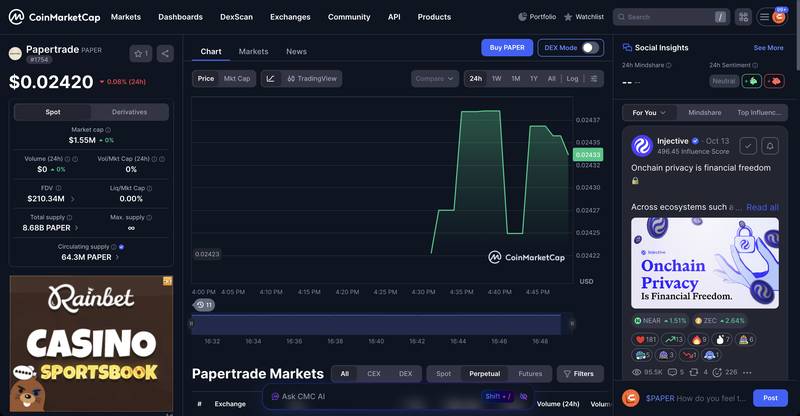800x416 pixels.
Task: Open Filters for Papertrade Markets
Action: pos(580,374)
